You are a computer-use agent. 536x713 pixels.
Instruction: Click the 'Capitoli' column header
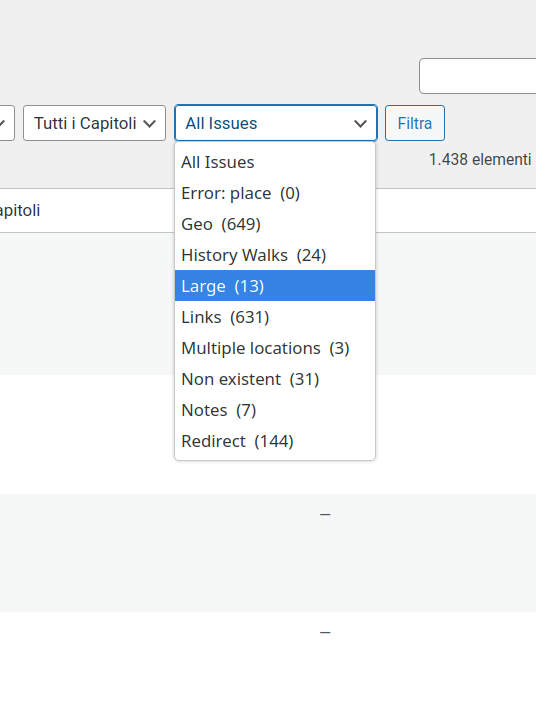tap(20, 211)
